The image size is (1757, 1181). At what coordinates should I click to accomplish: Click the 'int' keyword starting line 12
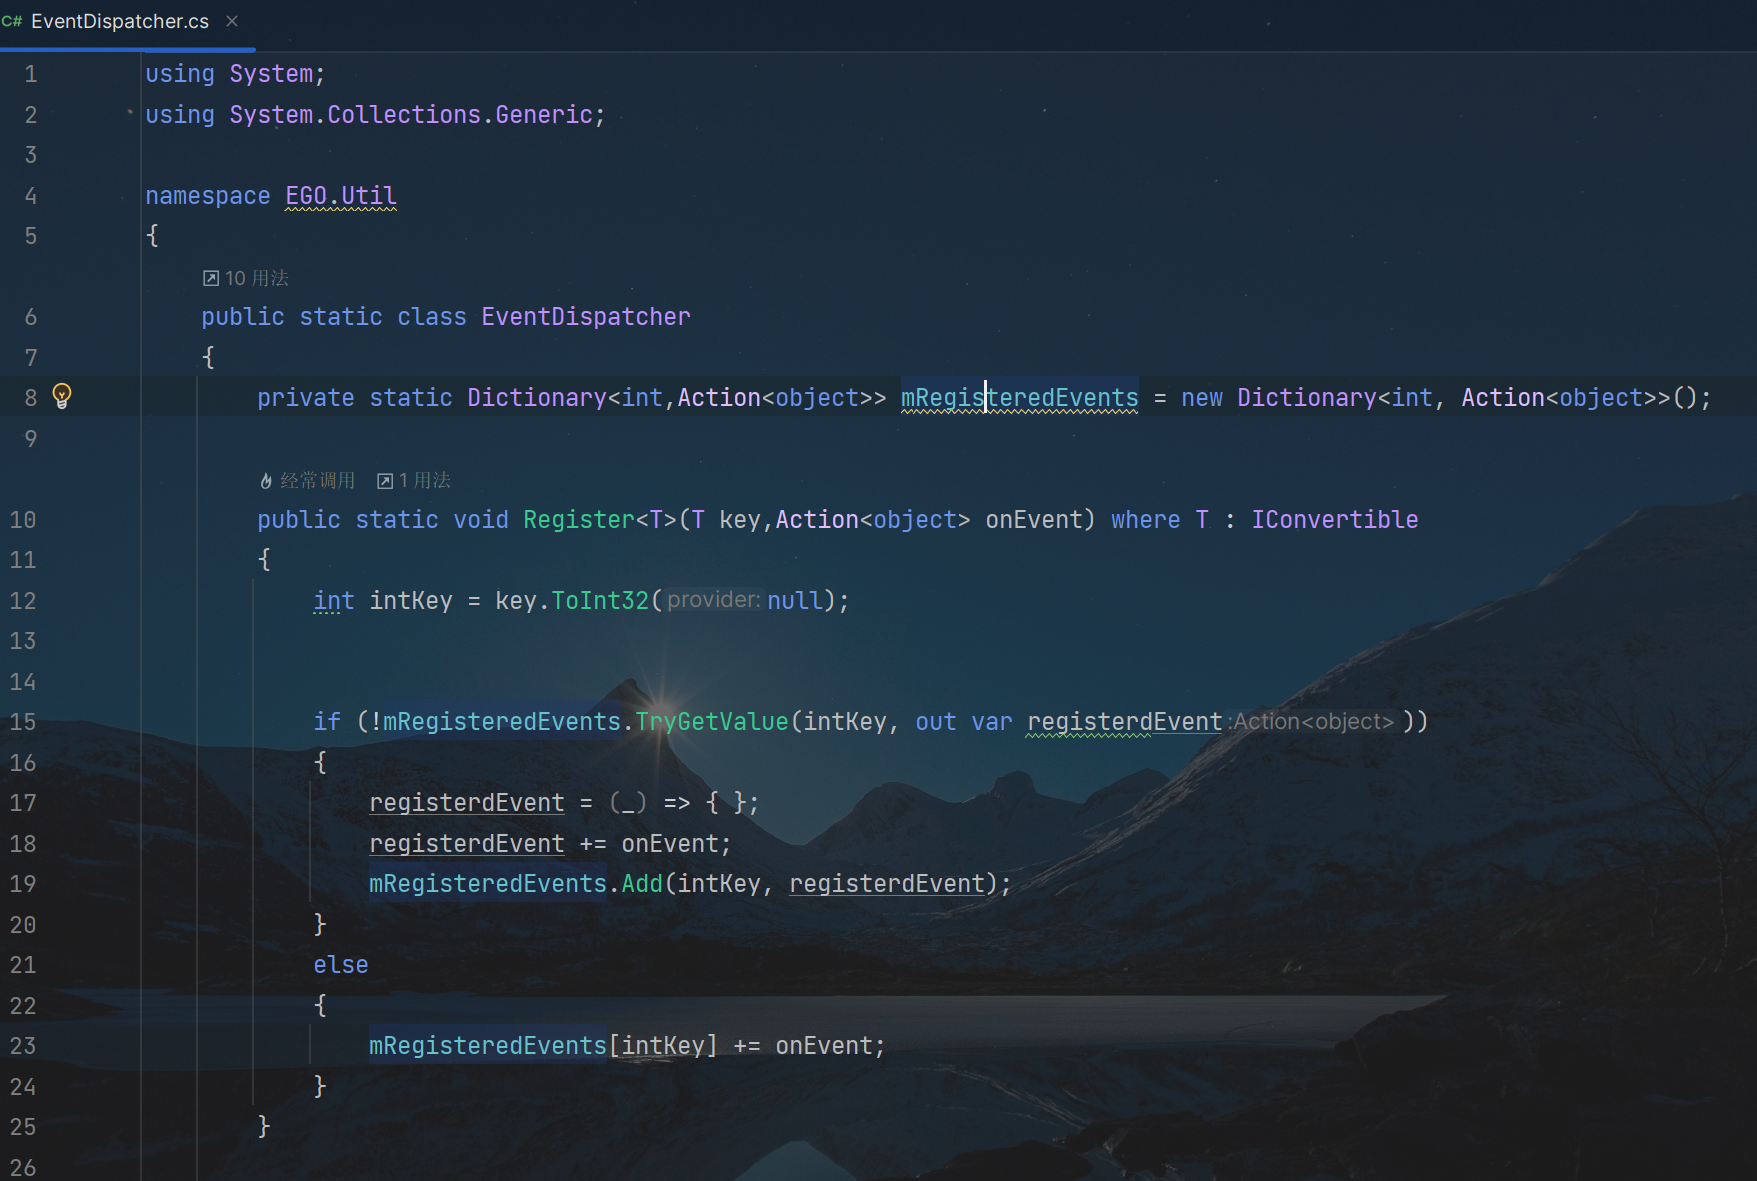click(x=334, y=601)
